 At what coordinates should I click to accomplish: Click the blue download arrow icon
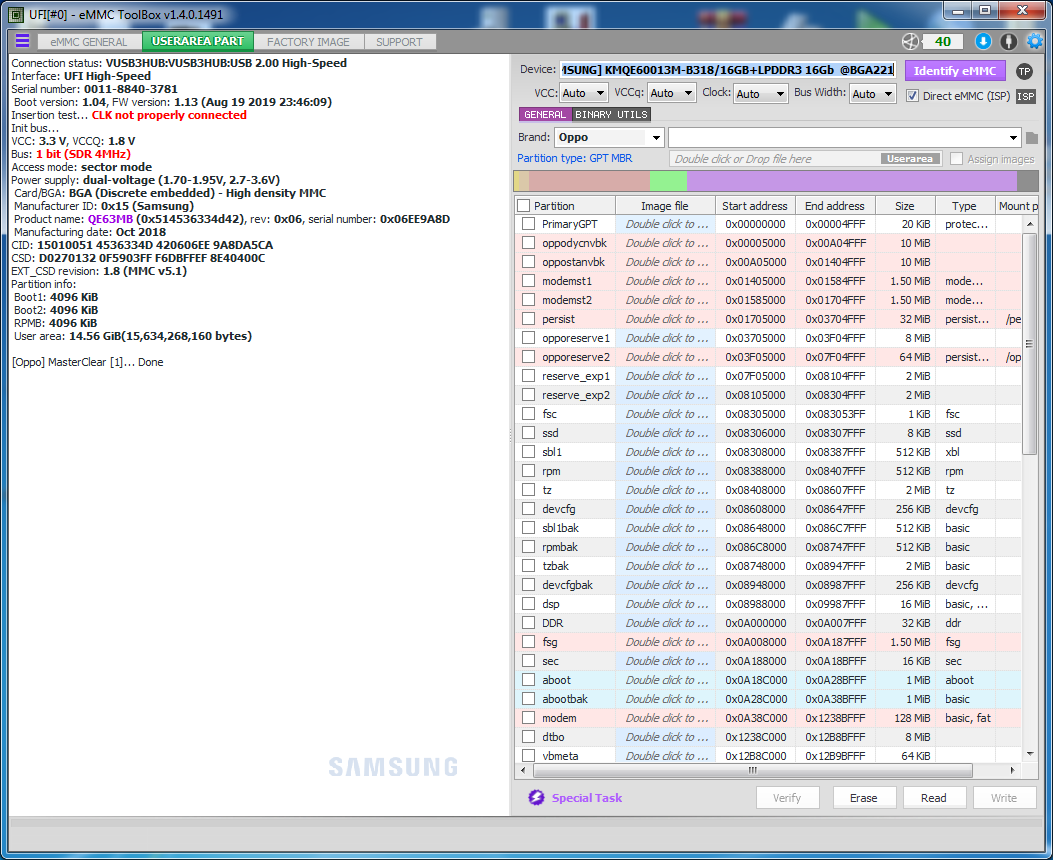tap(983, 42)
